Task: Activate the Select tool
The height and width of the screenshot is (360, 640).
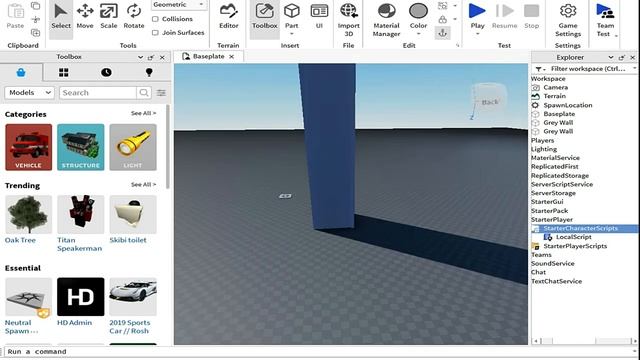Action: tap(61, 16)
